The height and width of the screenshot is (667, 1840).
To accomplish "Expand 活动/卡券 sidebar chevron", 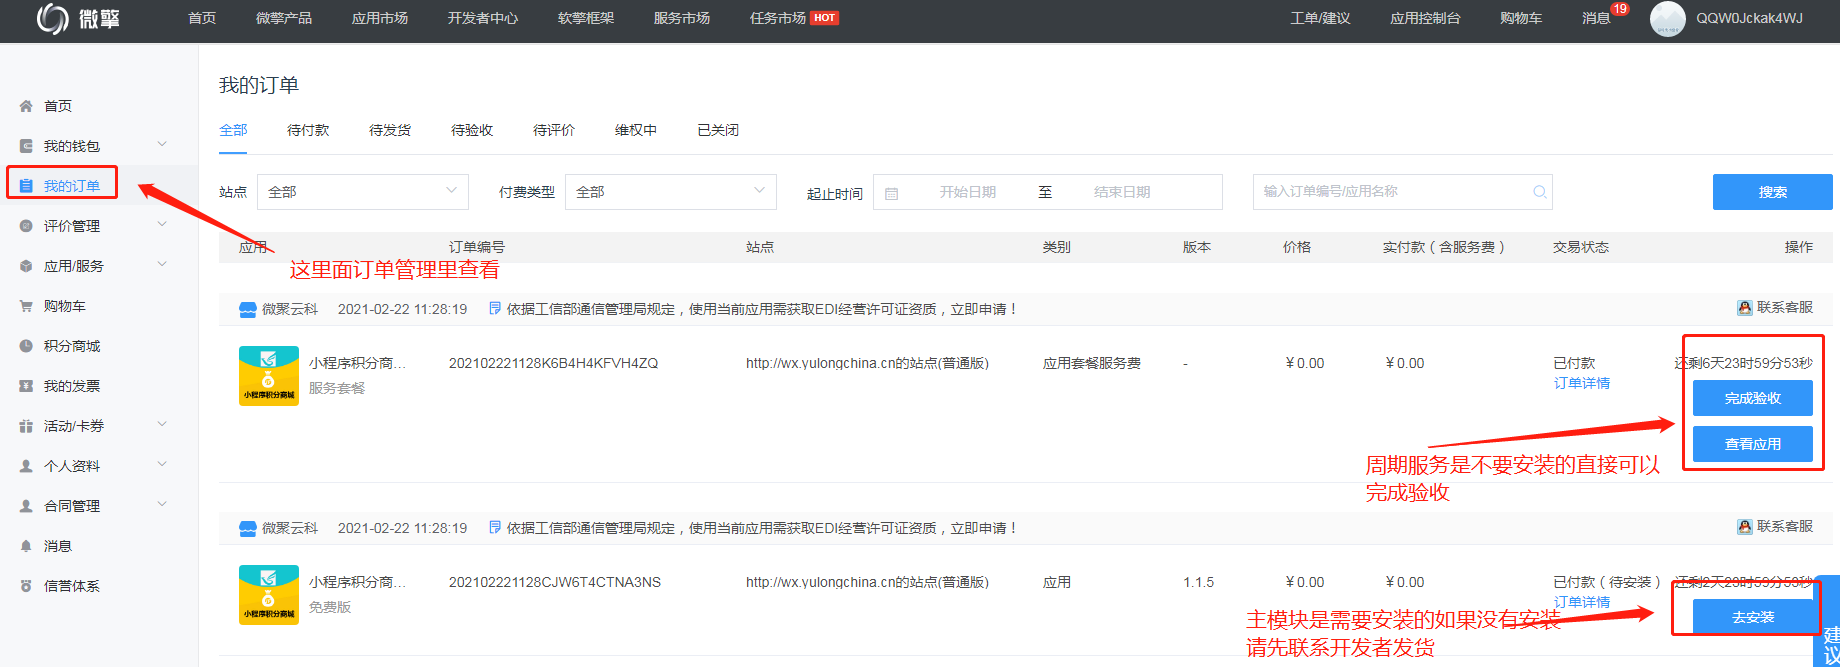I will tap(162, 425).
